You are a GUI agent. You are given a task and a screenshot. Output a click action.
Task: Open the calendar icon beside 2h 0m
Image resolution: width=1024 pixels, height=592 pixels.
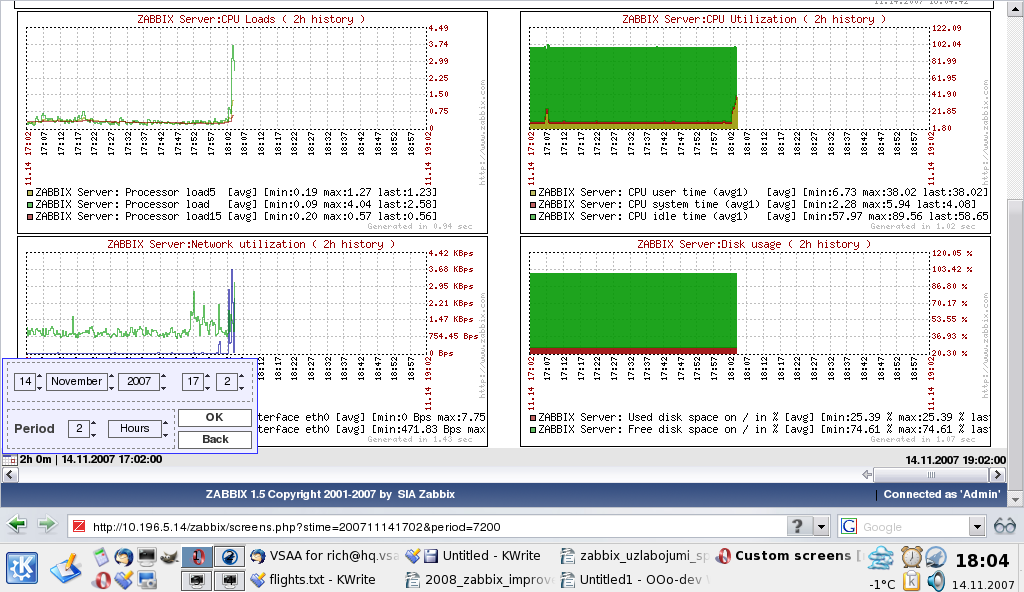(x=10, y=459)
